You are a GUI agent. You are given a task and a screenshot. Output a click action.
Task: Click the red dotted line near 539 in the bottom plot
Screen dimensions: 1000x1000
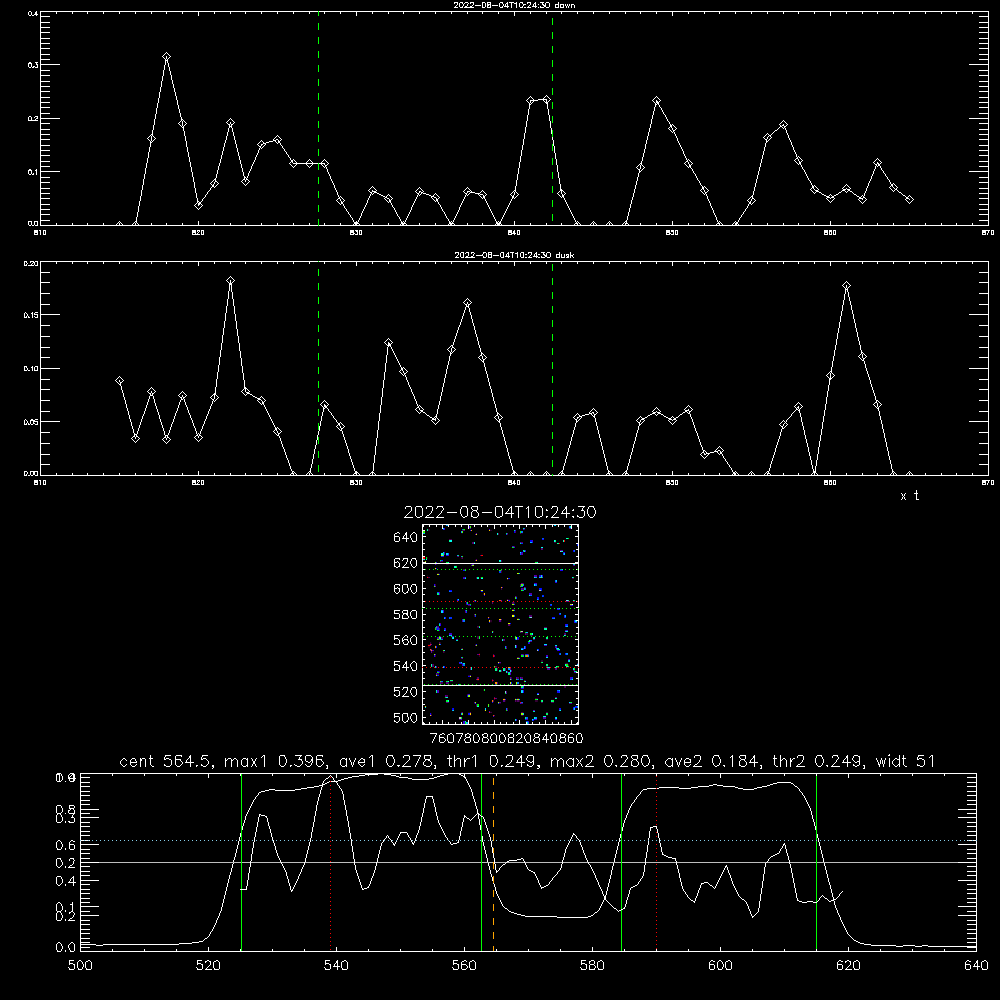pos(330,862)
